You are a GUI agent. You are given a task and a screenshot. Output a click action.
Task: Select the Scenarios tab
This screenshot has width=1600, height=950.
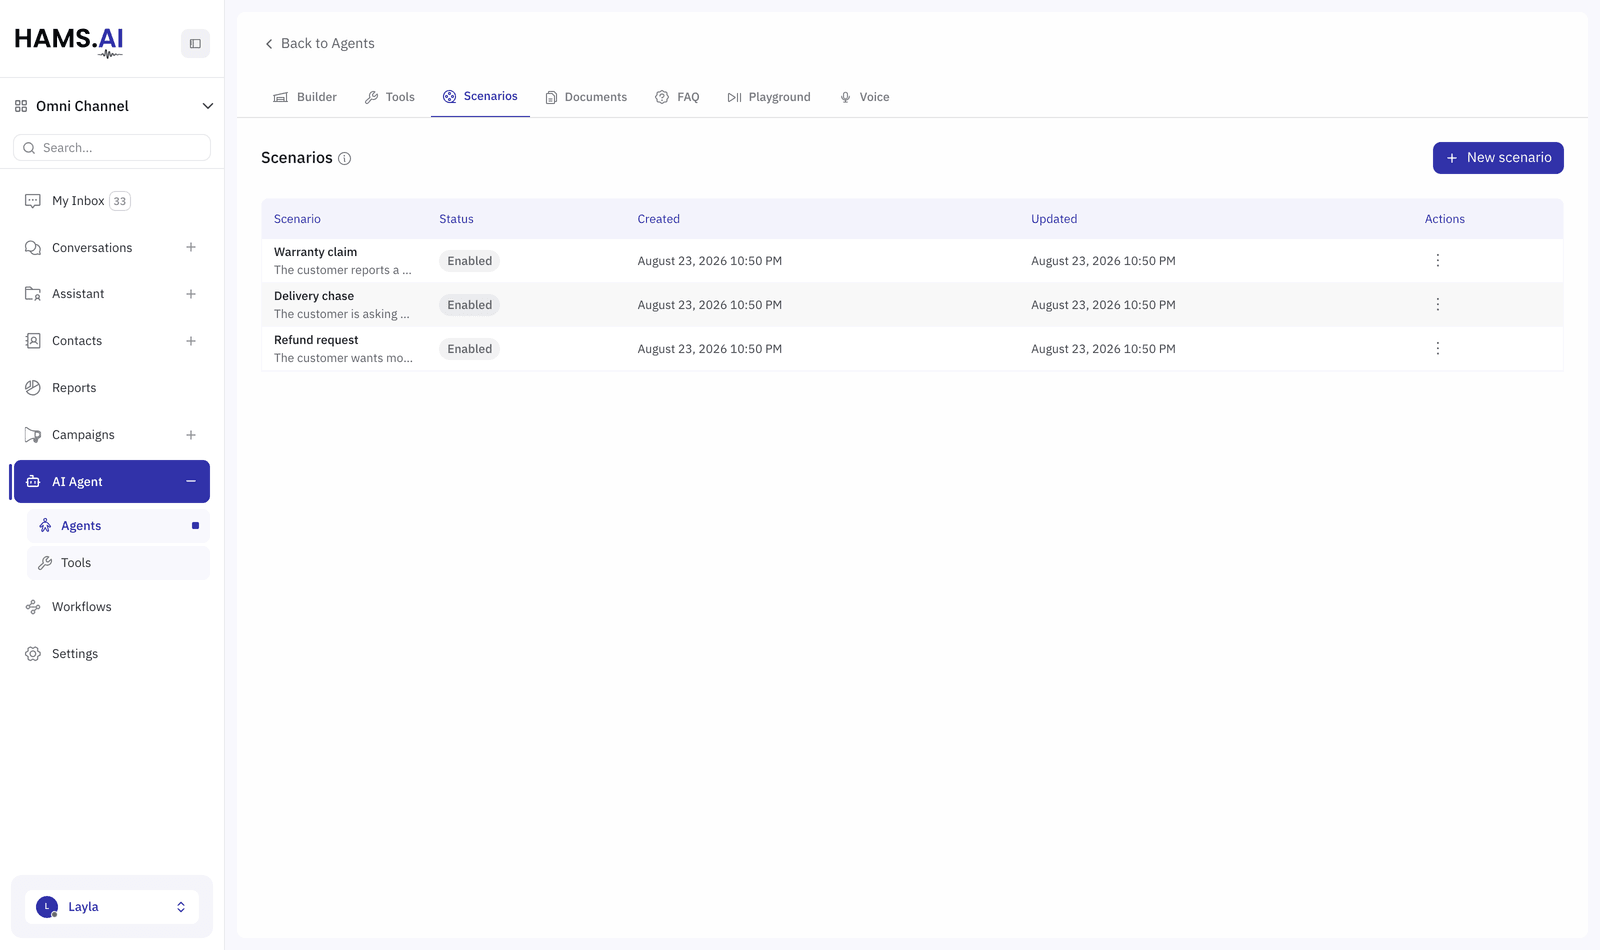coord(480,96)
